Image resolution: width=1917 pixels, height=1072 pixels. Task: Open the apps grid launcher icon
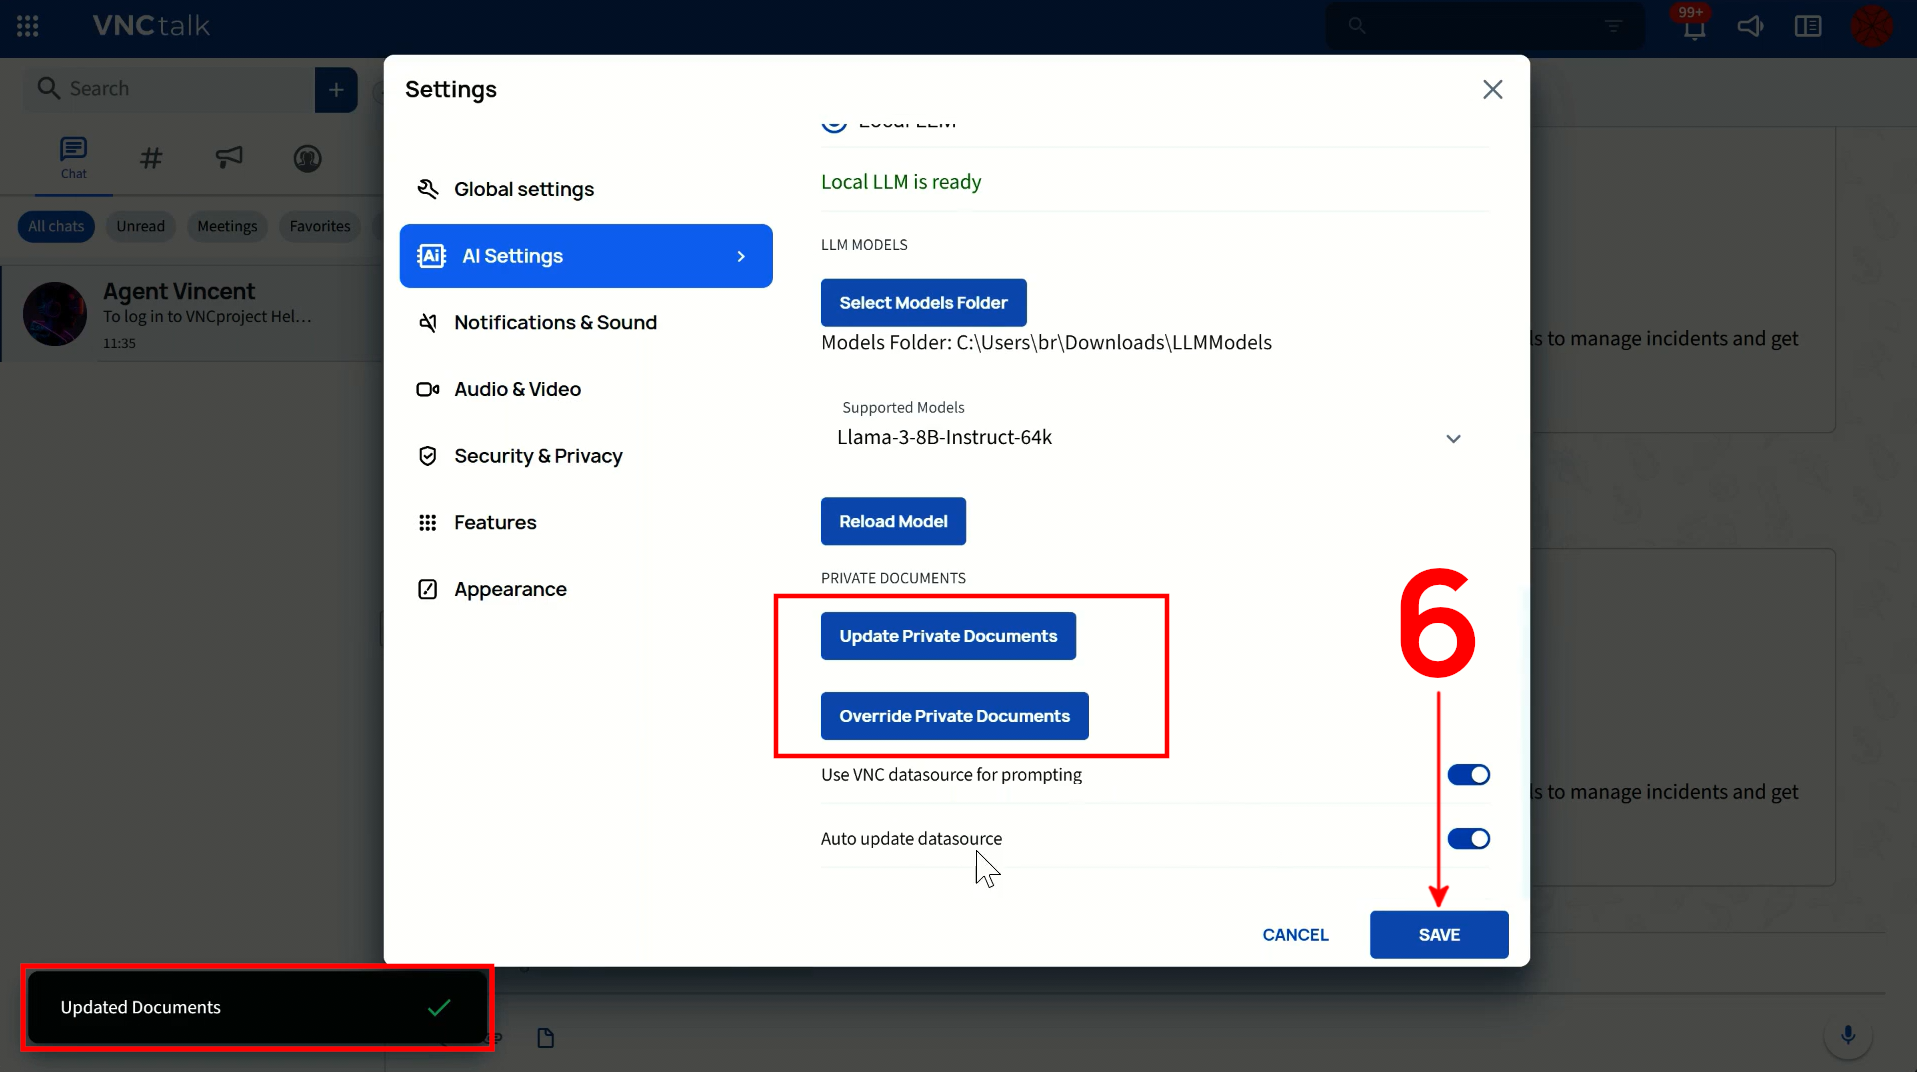click(27, 26)
